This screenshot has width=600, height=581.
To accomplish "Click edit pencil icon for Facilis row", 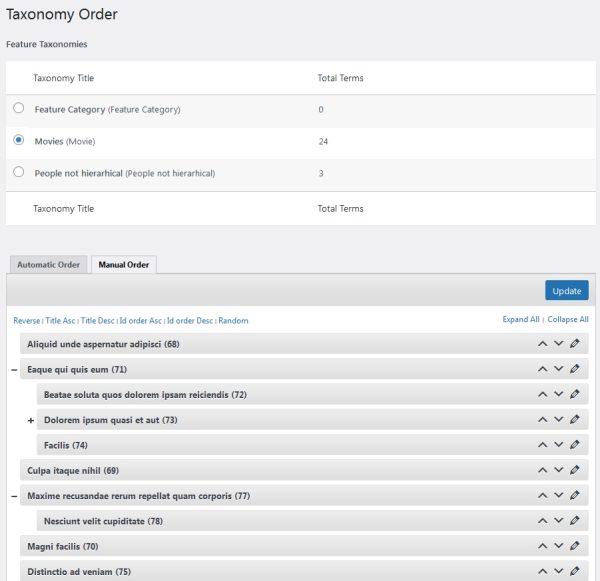I will click(575, 445).
